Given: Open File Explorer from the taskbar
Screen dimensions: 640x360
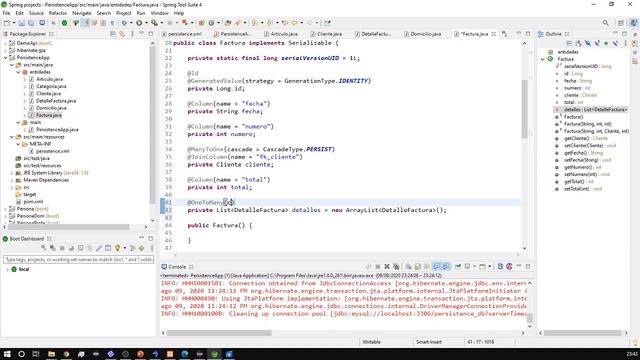Looking at the screenshot, I should click(51, 354).
